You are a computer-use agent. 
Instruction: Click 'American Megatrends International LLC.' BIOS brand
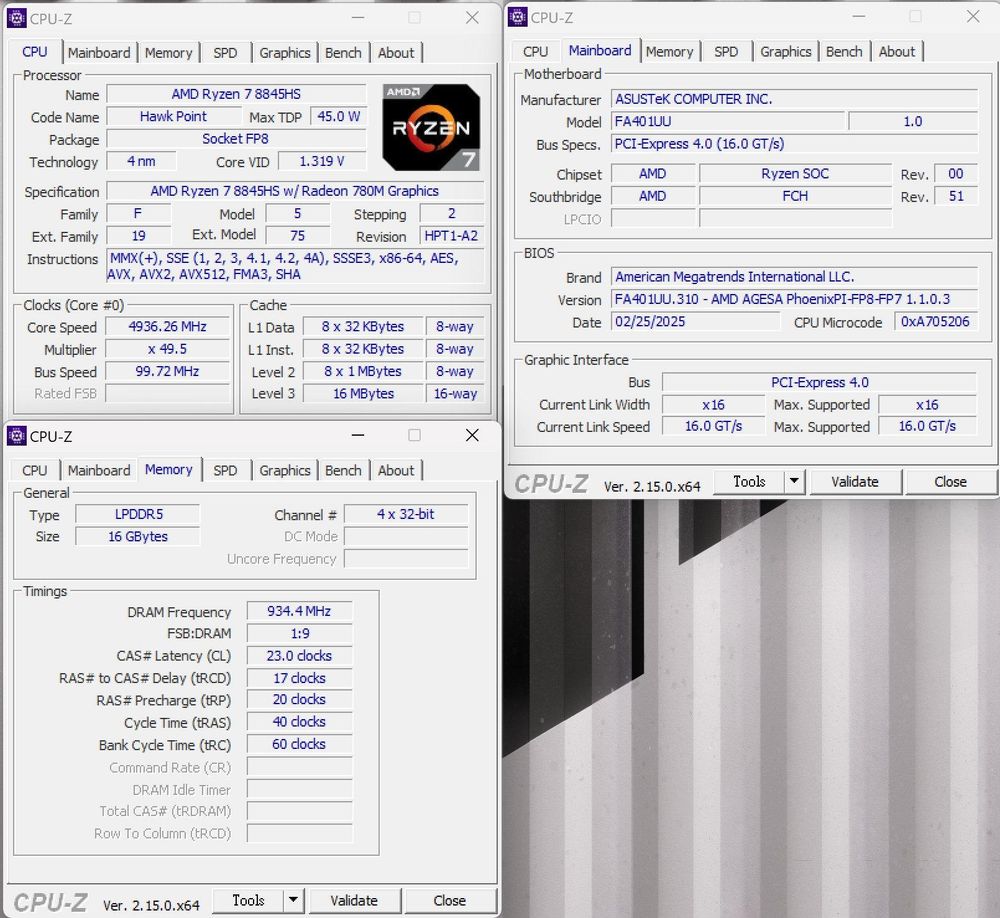[x=794, y=277]
